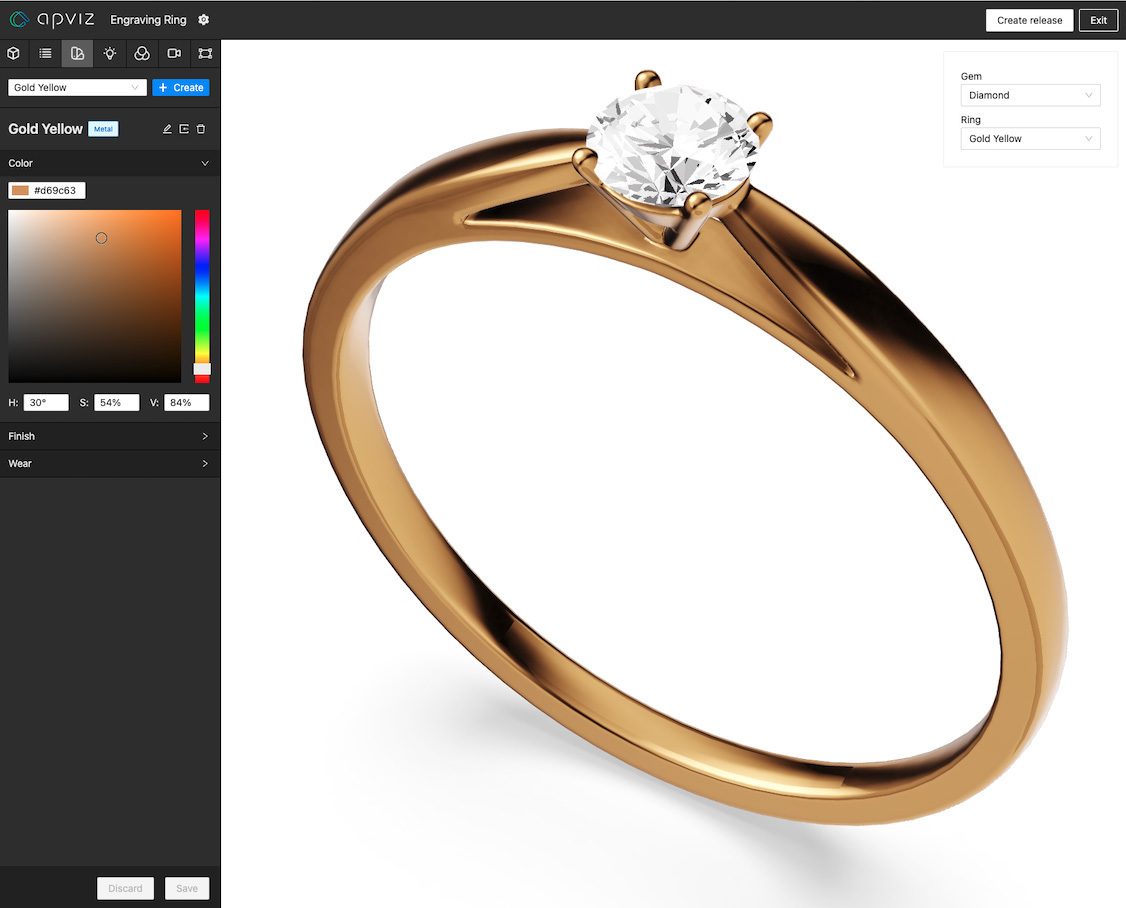The height and width of the screenshot is (908, 1126).
Task: Open the layers list panel icon
Action: [x=45, y=53]
